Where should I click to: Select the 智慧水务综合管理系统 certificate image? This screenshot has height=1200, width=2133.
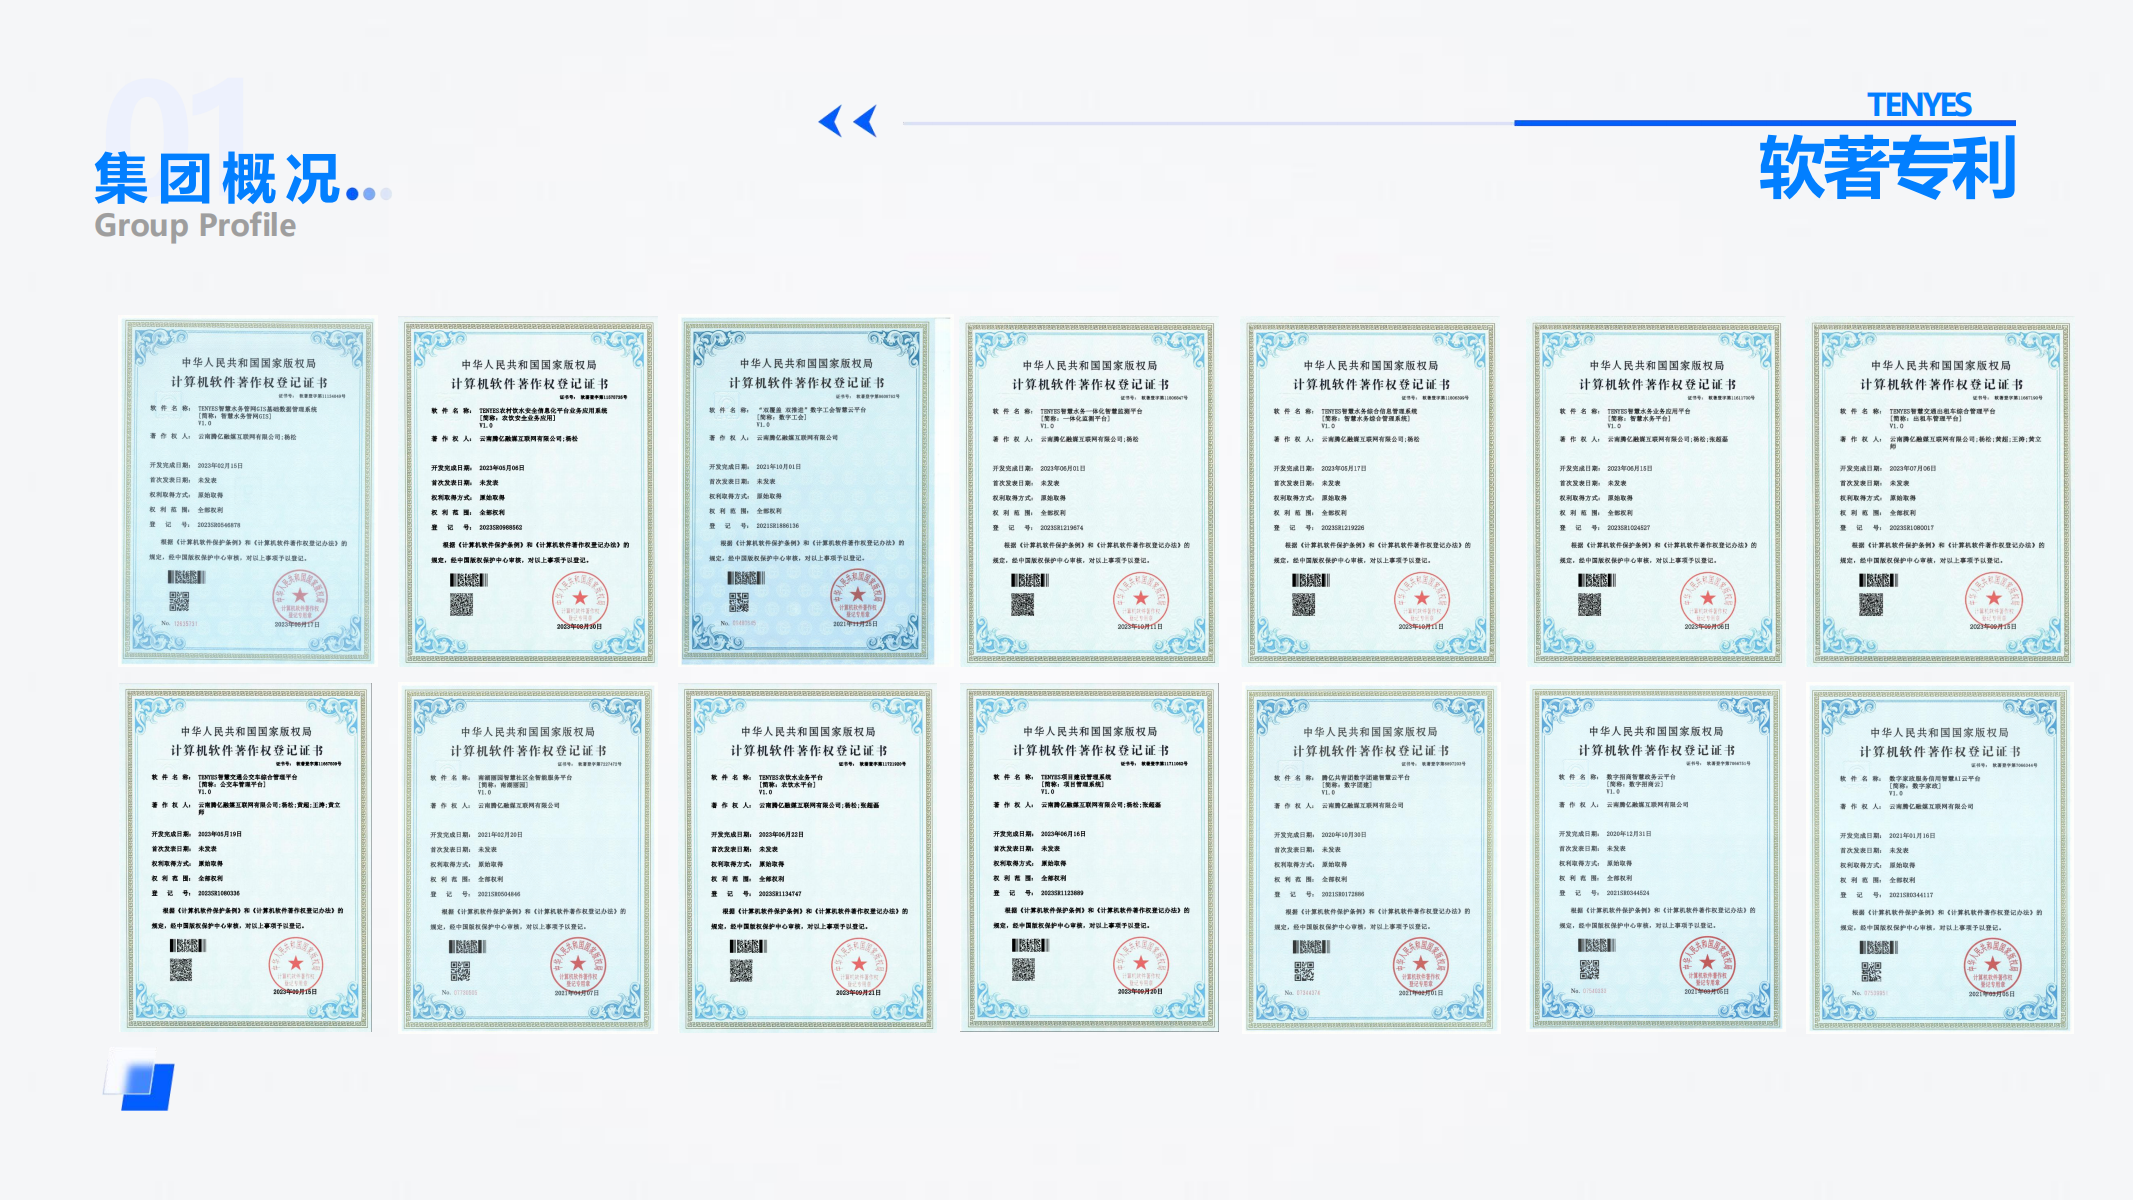tap(1370, 490)
